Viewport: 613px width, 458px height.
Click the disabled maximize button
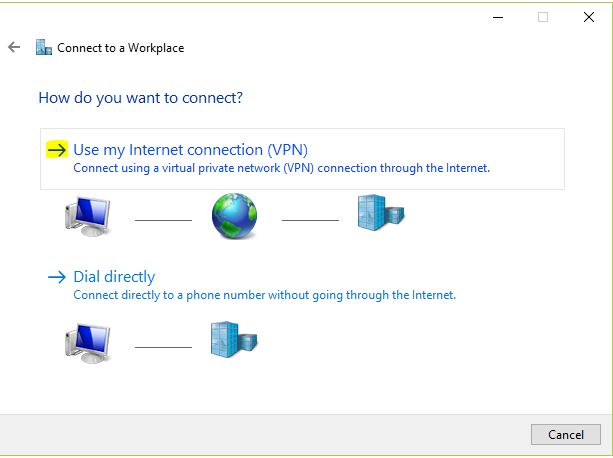(x=543, y=17)
